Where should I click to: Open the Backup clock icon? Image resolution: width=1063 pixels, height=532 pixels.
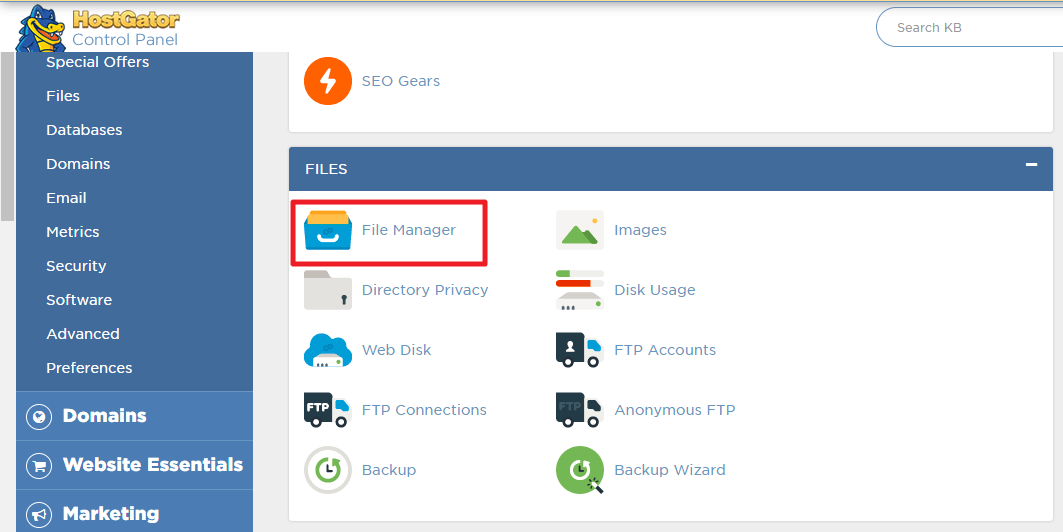pyautogui.click(x=327, y=470)
